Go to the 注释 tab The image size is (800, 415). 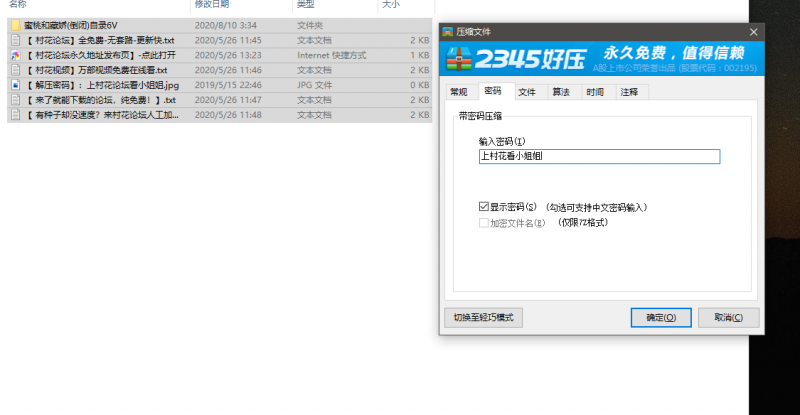click(629, 92)
